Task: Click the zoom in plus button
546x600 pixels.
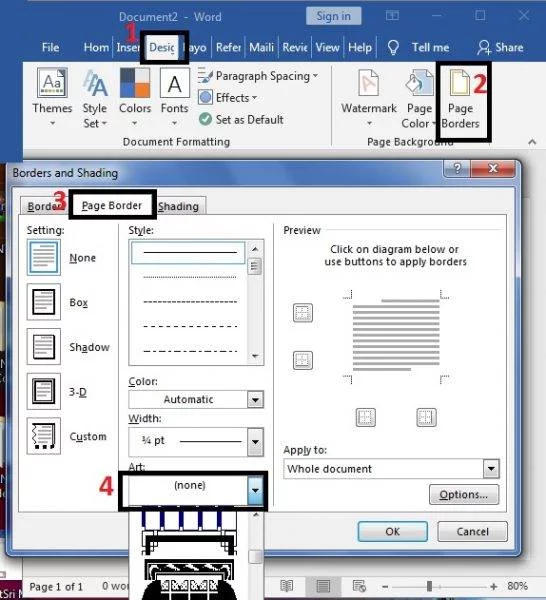Action: pyautogui.click(x=494, y=587)
